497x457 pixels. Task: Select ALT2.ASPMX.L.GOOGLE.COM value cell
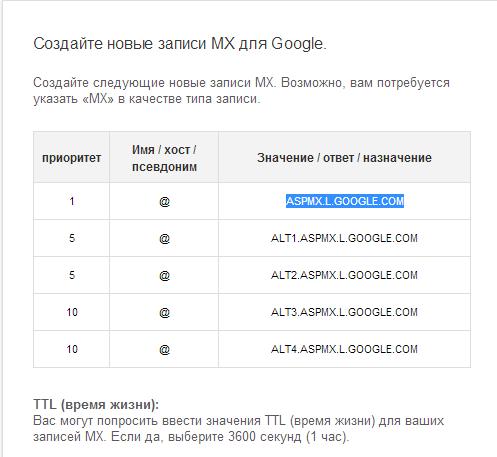coord(344,275)
